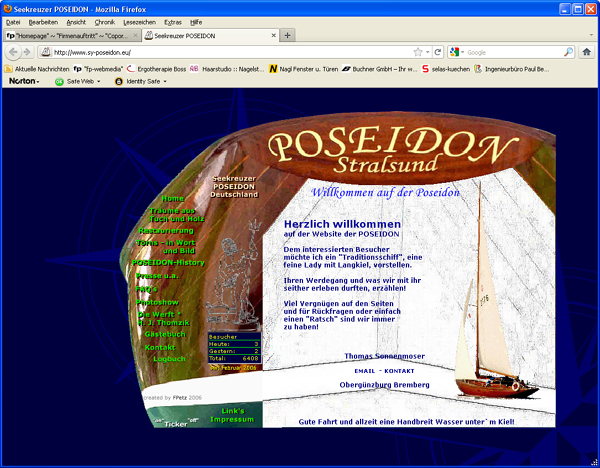
Task: Open the selas-kuechen bookmark
Action: [x=426, y=69]
